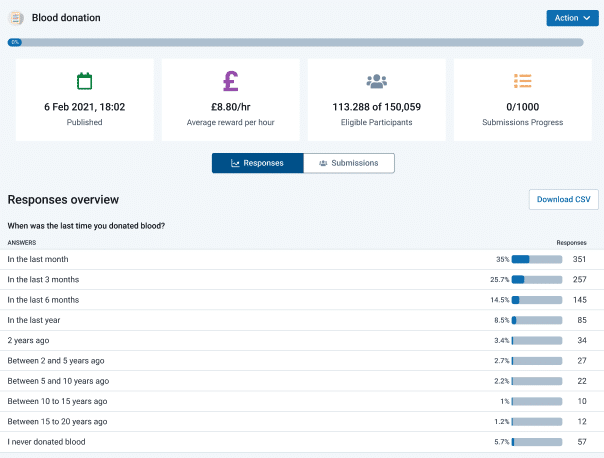Click the 35% bar for In the last month
The height and width of the screenshot is (458, 604).
click(x=537, y=259)
